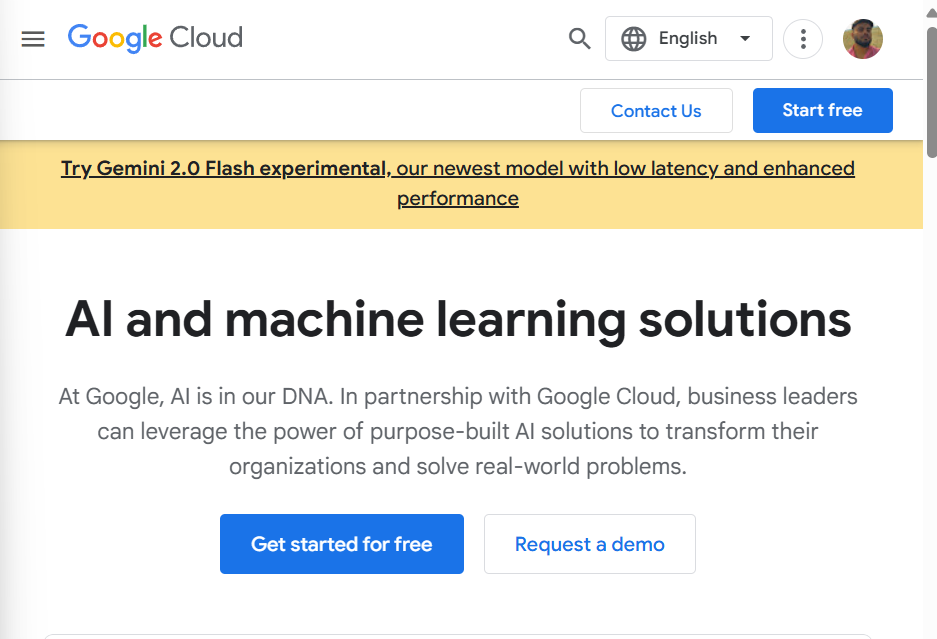Click the AI and machine learning solutions heading

pyautogui.click(x=458, y=319)
